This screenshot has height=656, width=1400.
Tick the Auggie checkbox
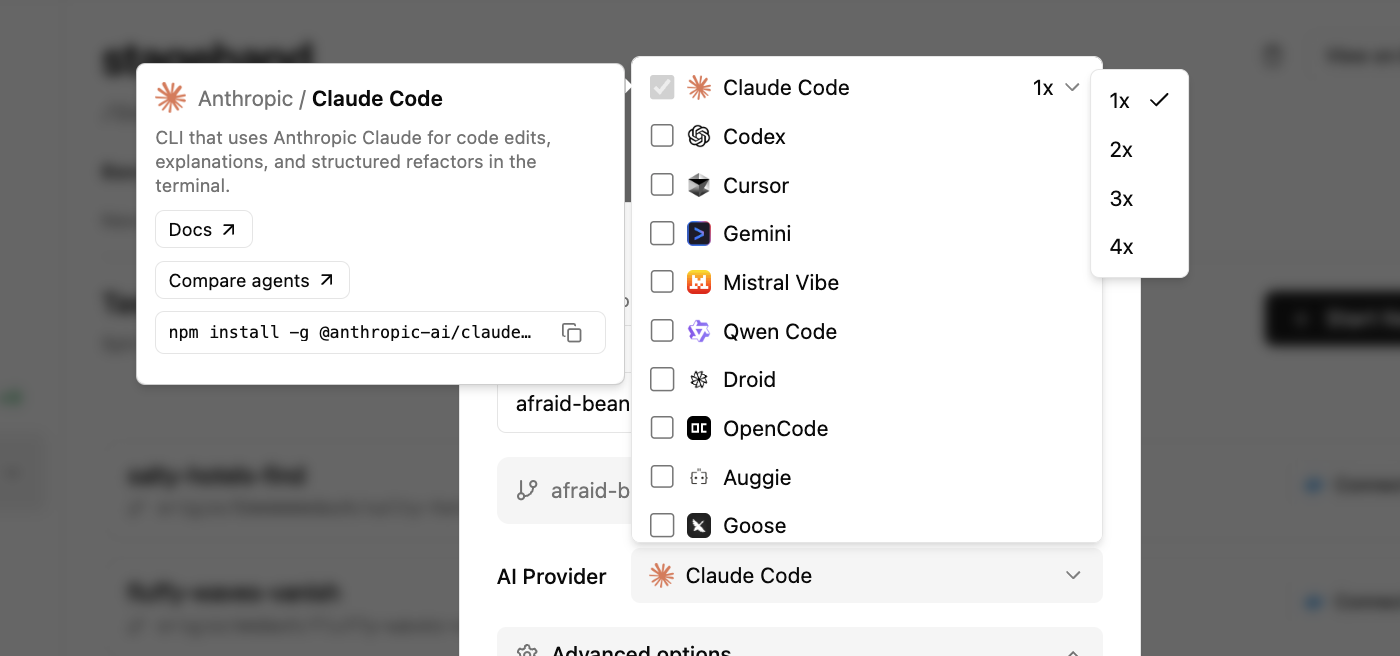[662, 477]
